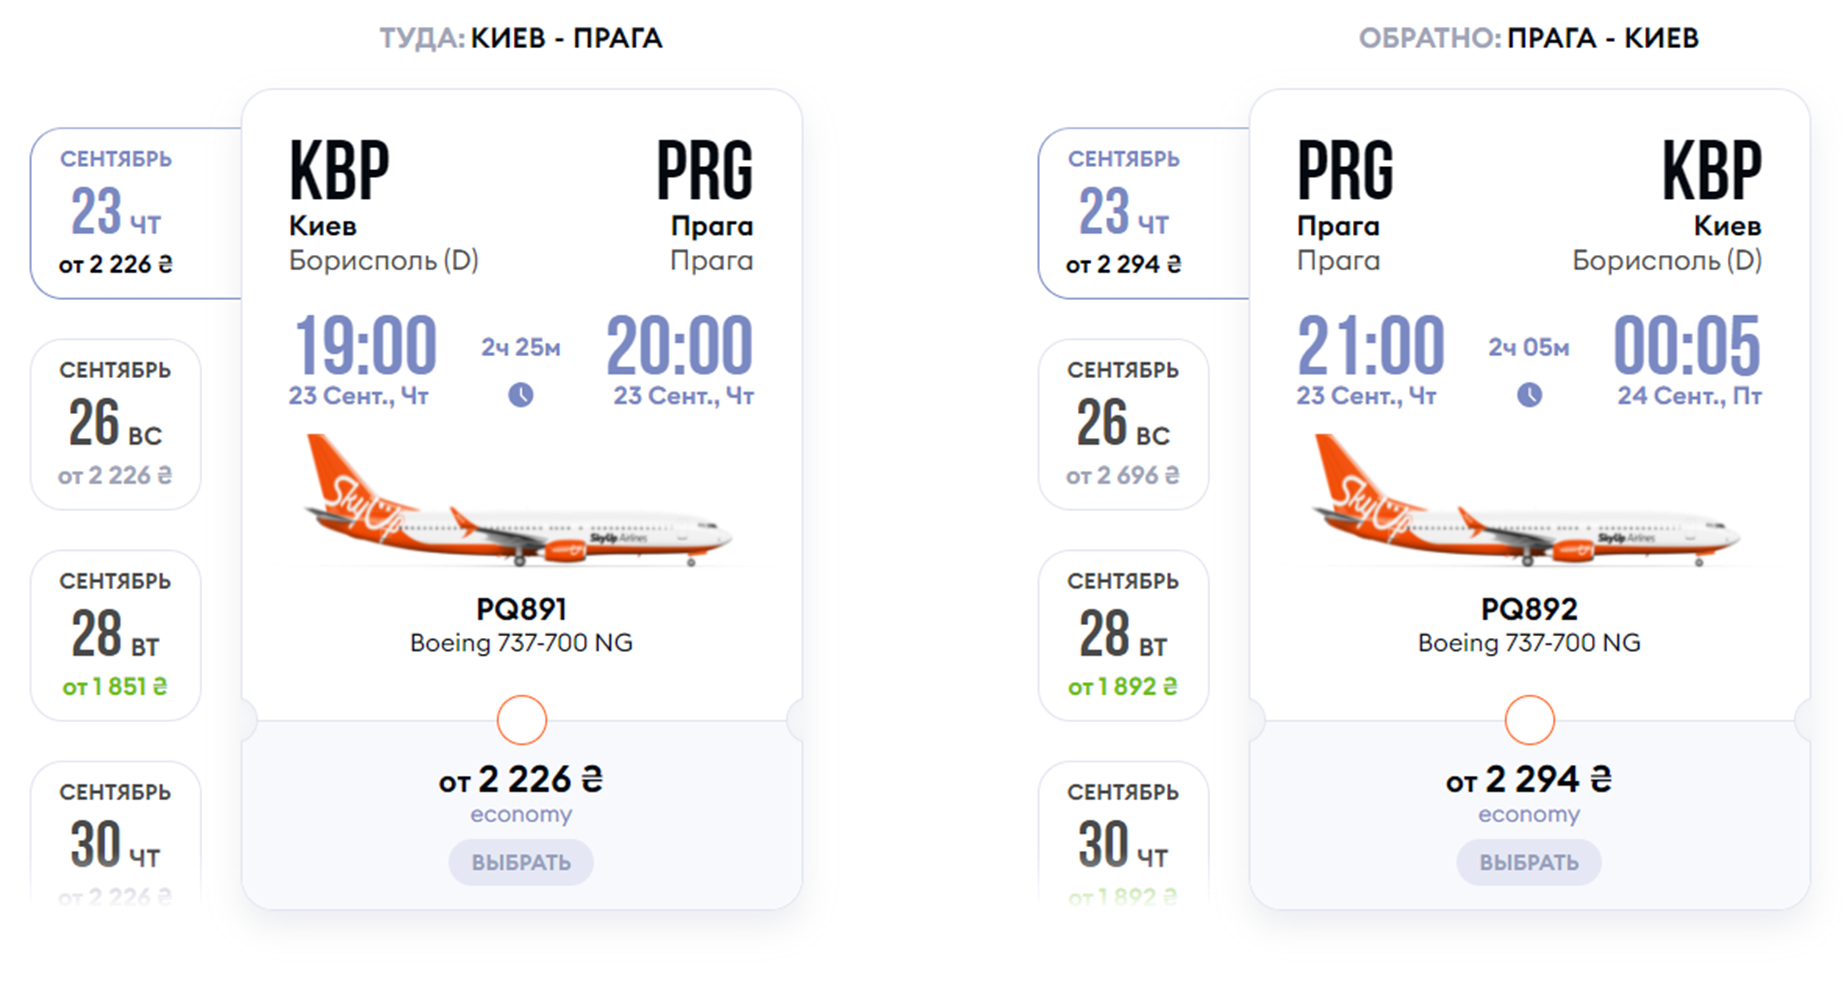This screenshot has width=1845, height=995.
Task: Select the economy fare radio circle for Prague–Kyiv
Action: pos(1530,720)
